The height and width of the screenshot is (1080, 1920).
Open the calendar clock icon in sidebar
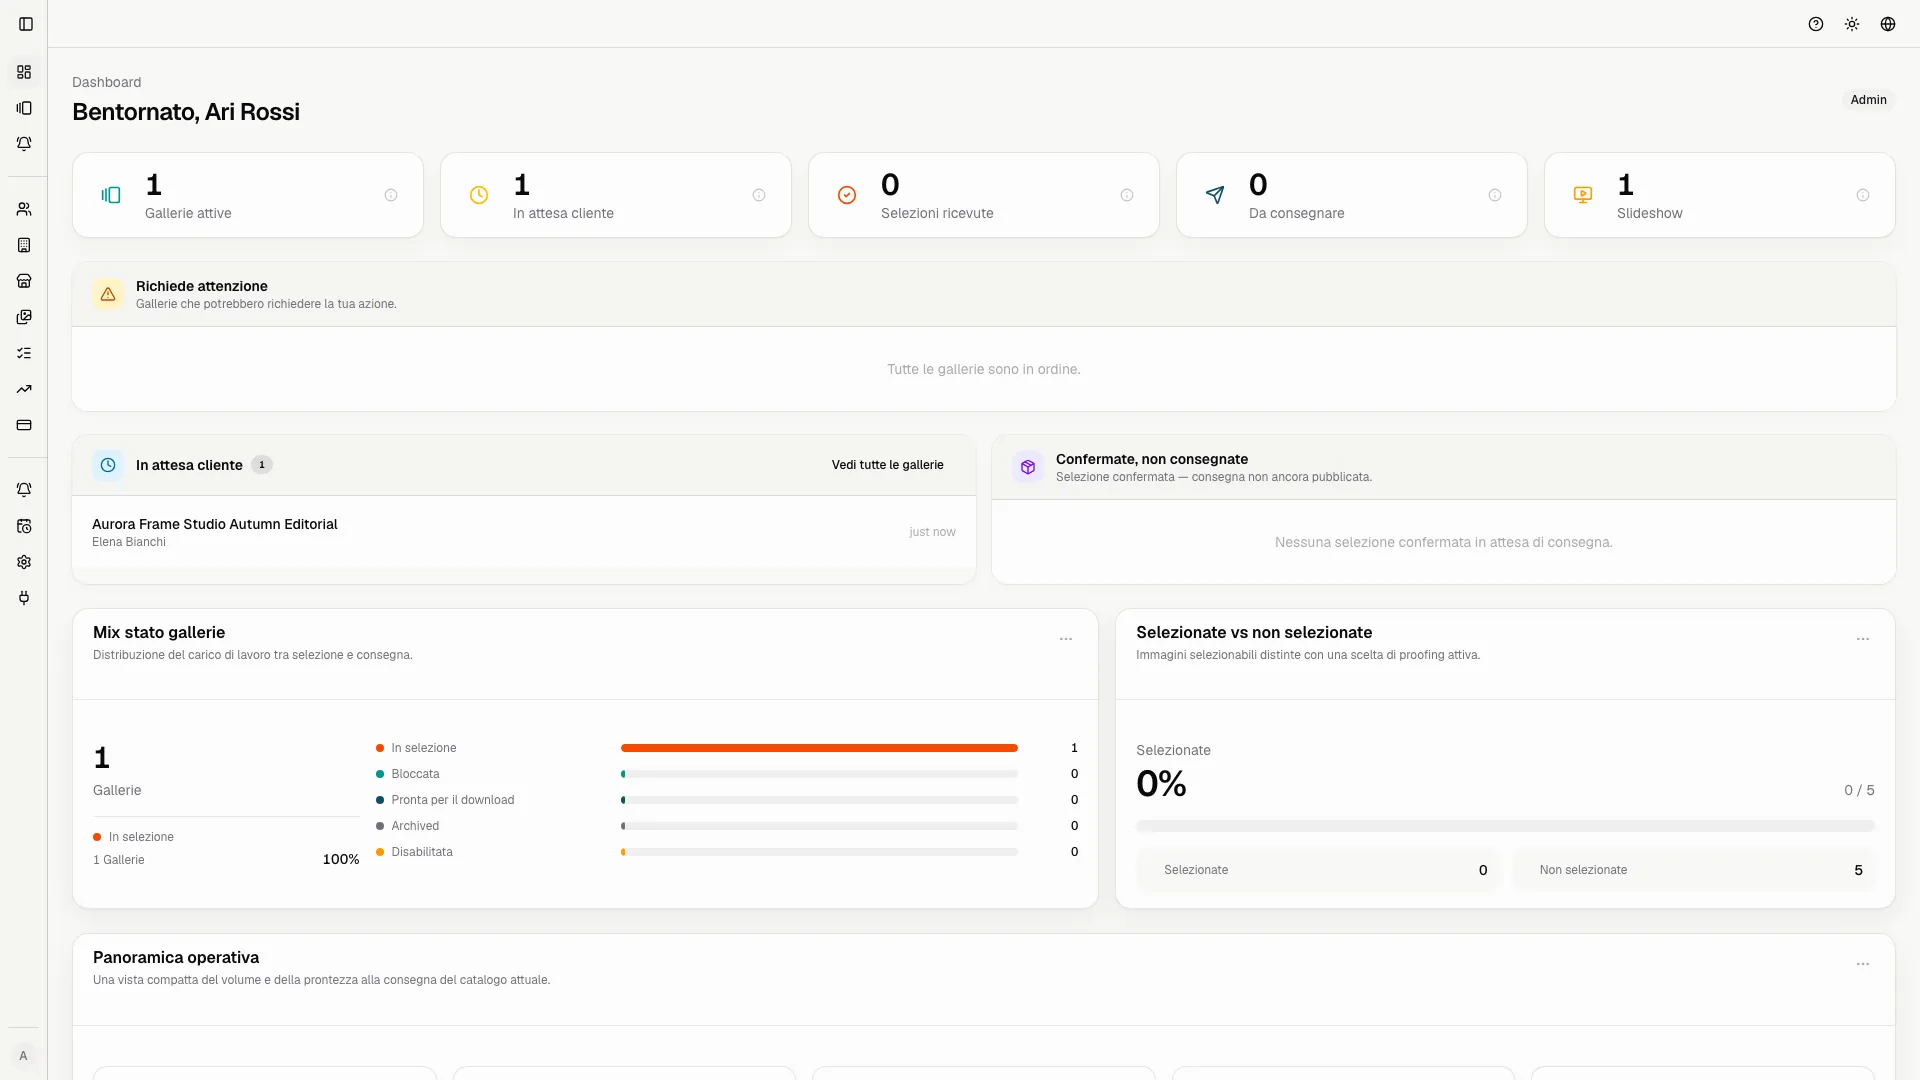click(x=24, y=526)
